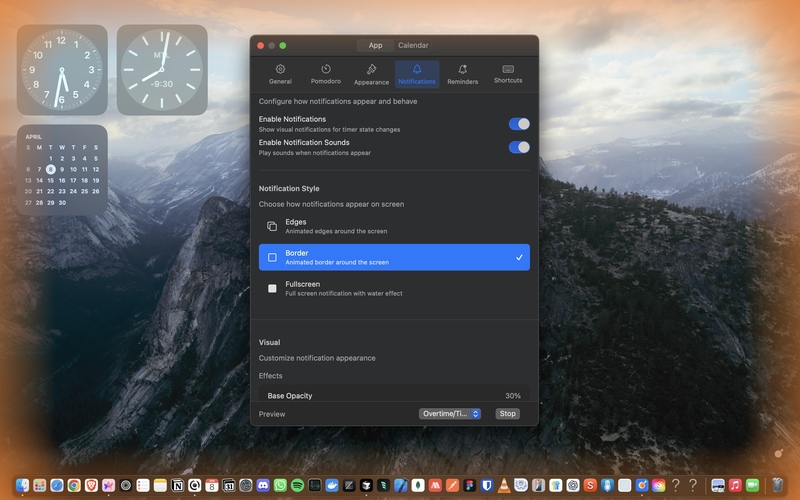
Task: Open Bitwarden from the dock
Action: click(x=487, y=485)
